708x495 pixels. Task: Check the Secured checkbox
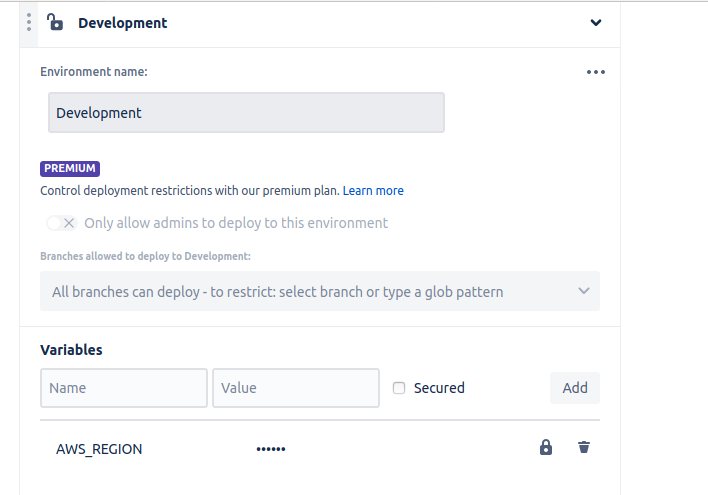pos(399,388)
